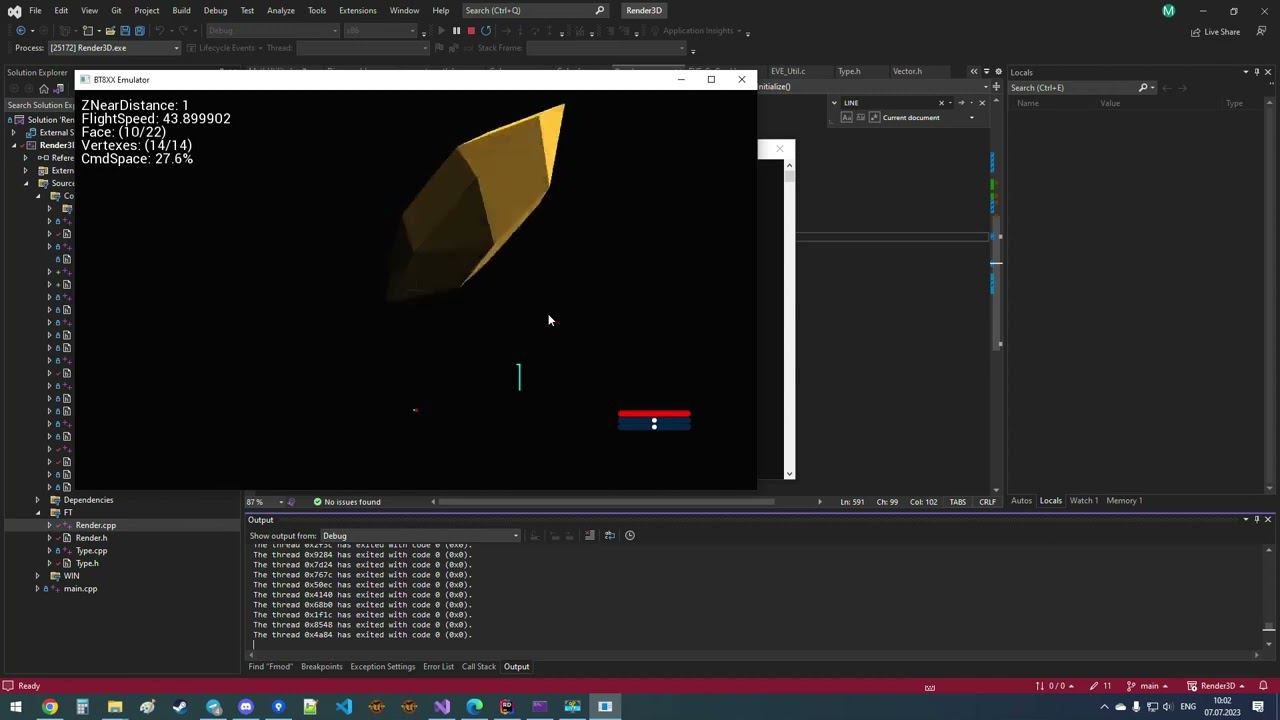Pause execution with Break All button

(x=456, y=31)
